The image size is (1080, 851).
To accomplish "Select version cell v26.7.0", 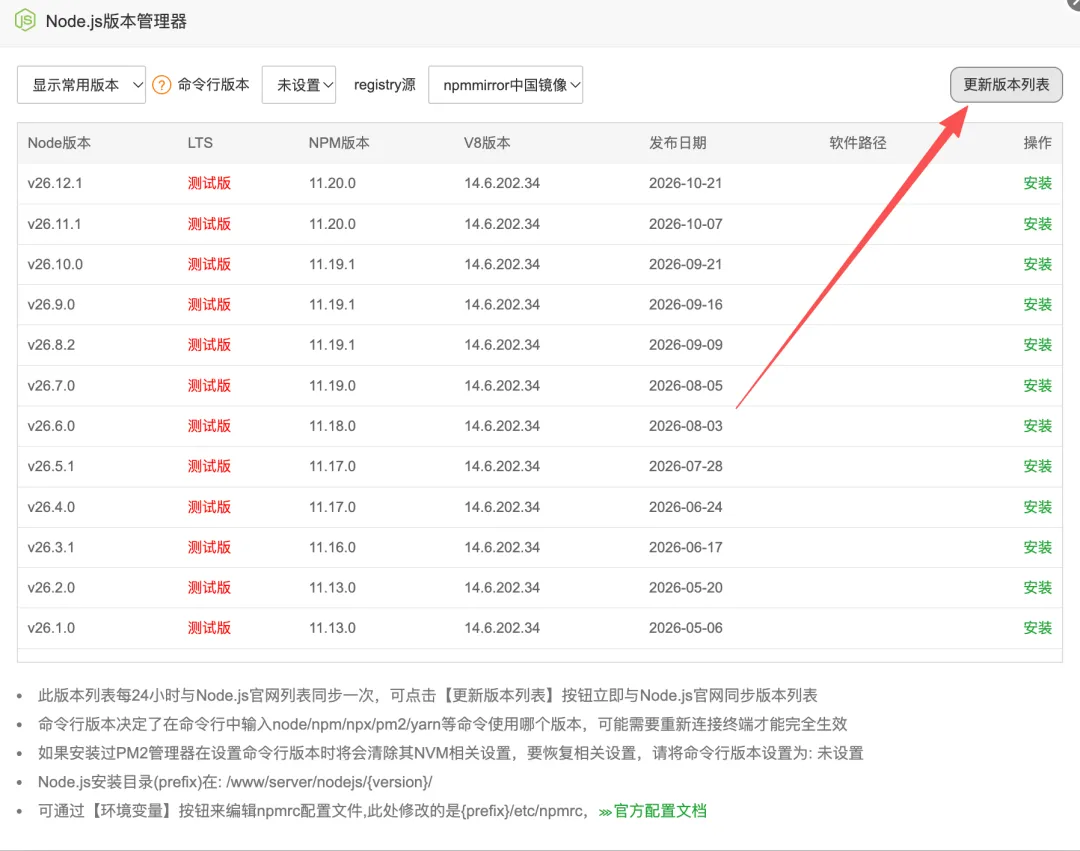I will click(x=51, y=386).
